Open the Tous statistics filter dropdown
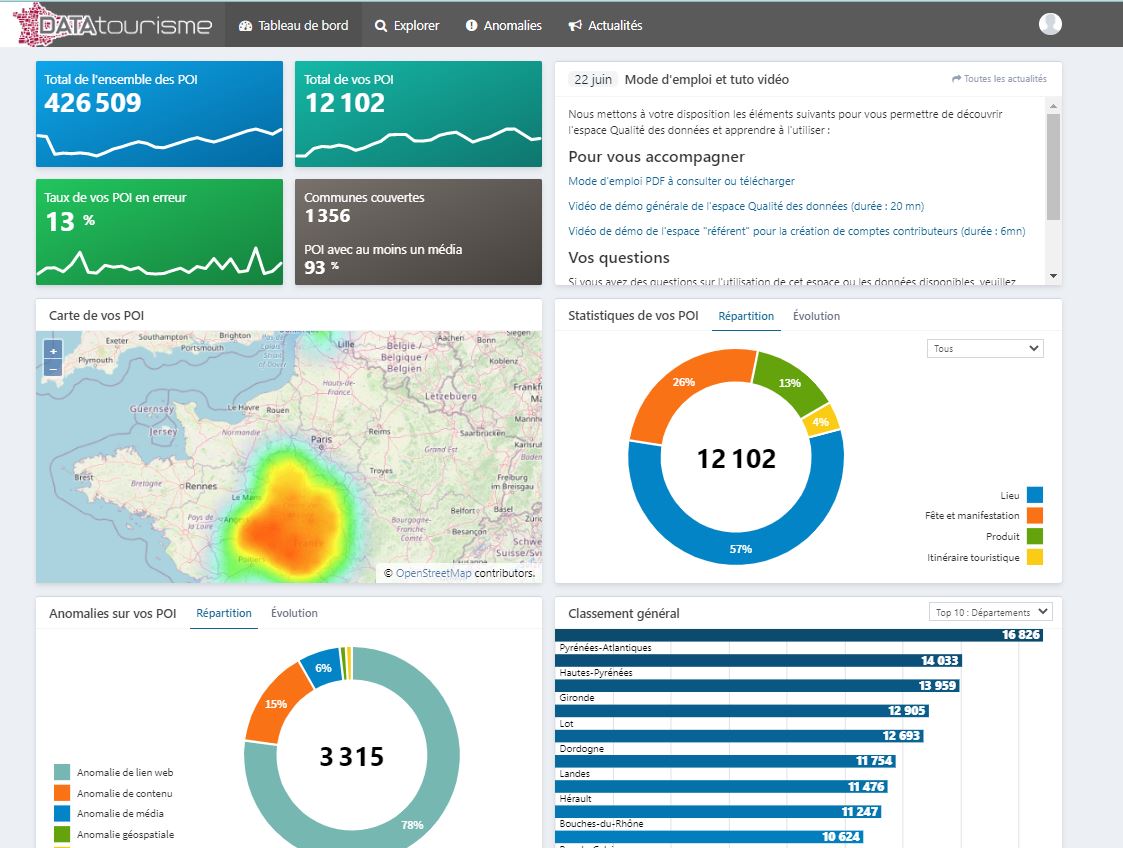1123x848 pixels. (x=985, y=349)
